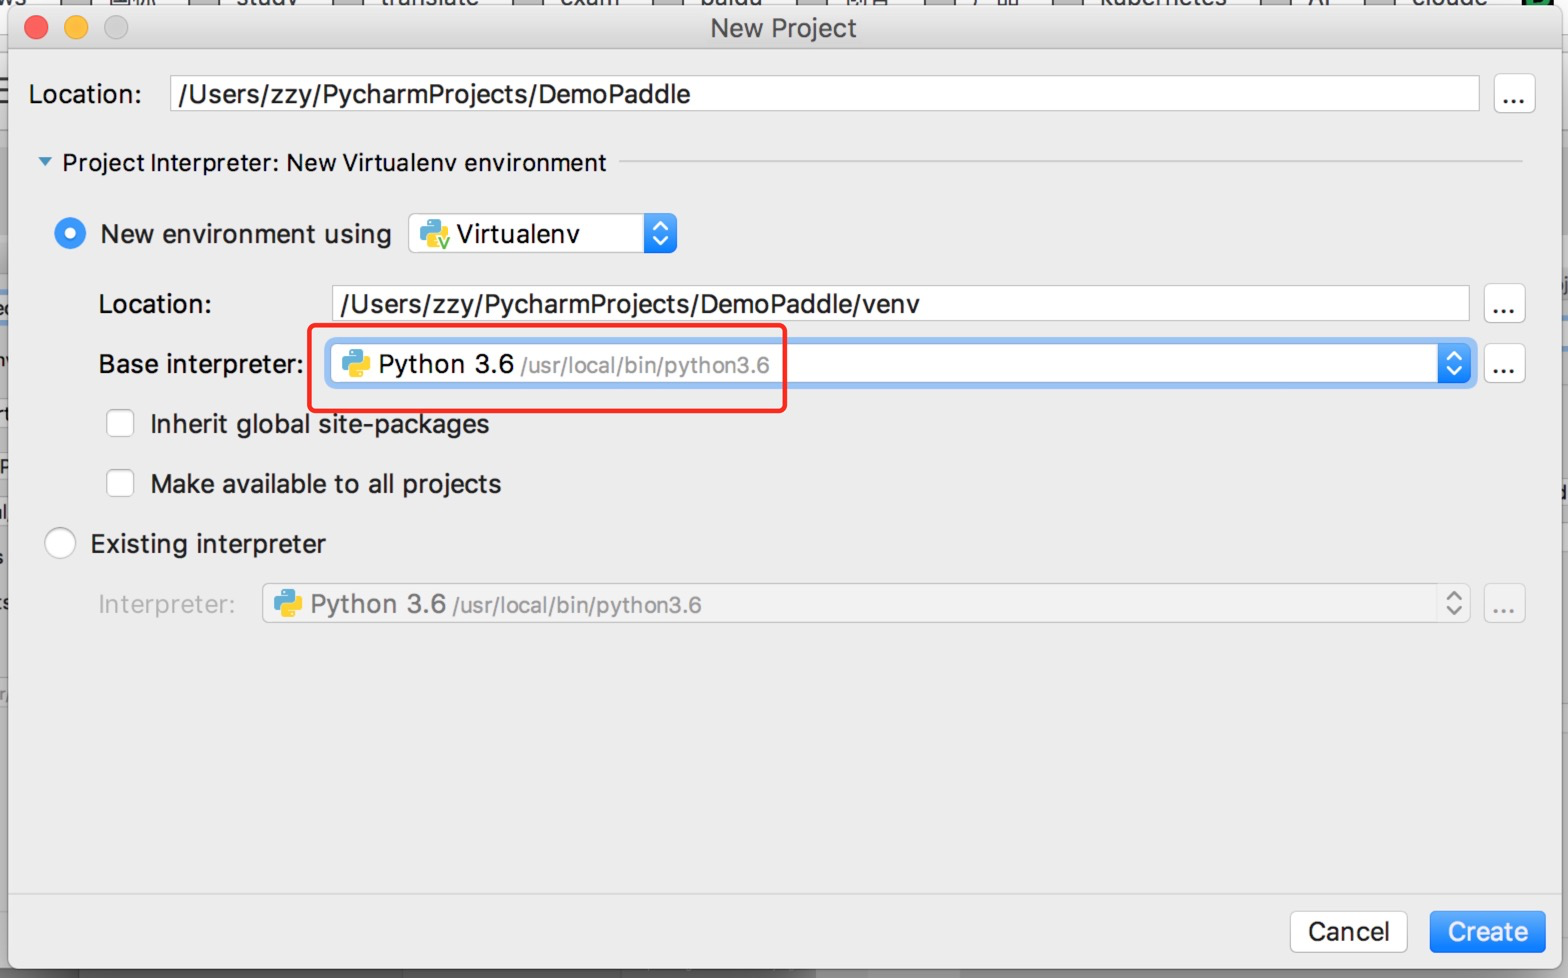
Task: Click the Base interpreter label
Action: pos(201,364)
